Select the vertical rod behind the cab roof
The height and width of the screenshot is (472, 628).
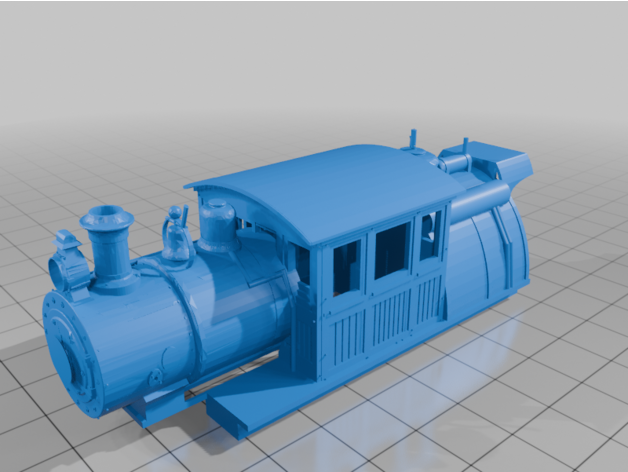click(409, 138)
